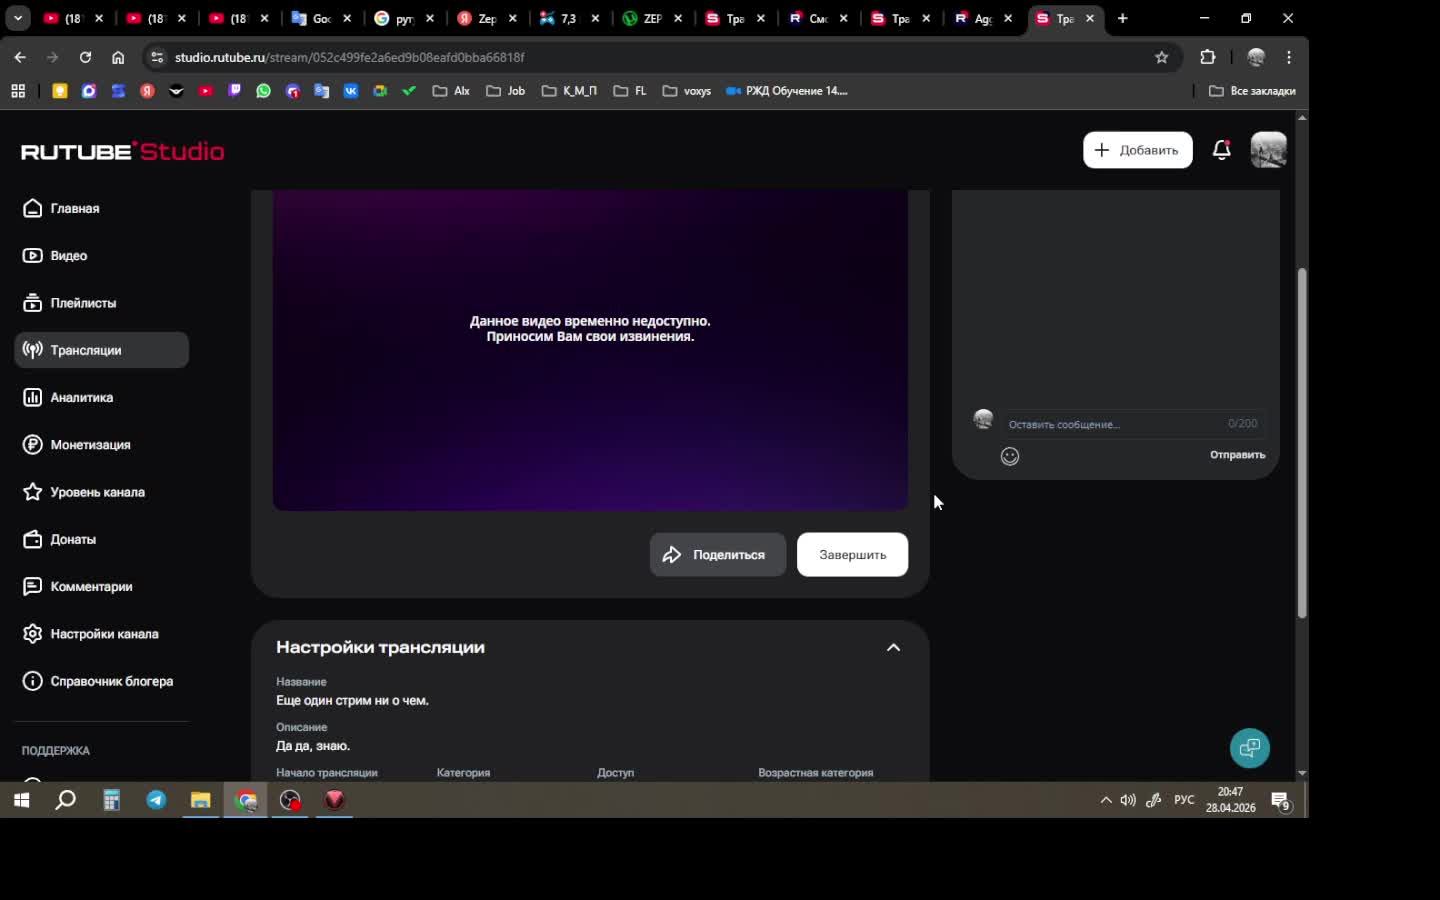Click the address bar URL

click(350, 57)
